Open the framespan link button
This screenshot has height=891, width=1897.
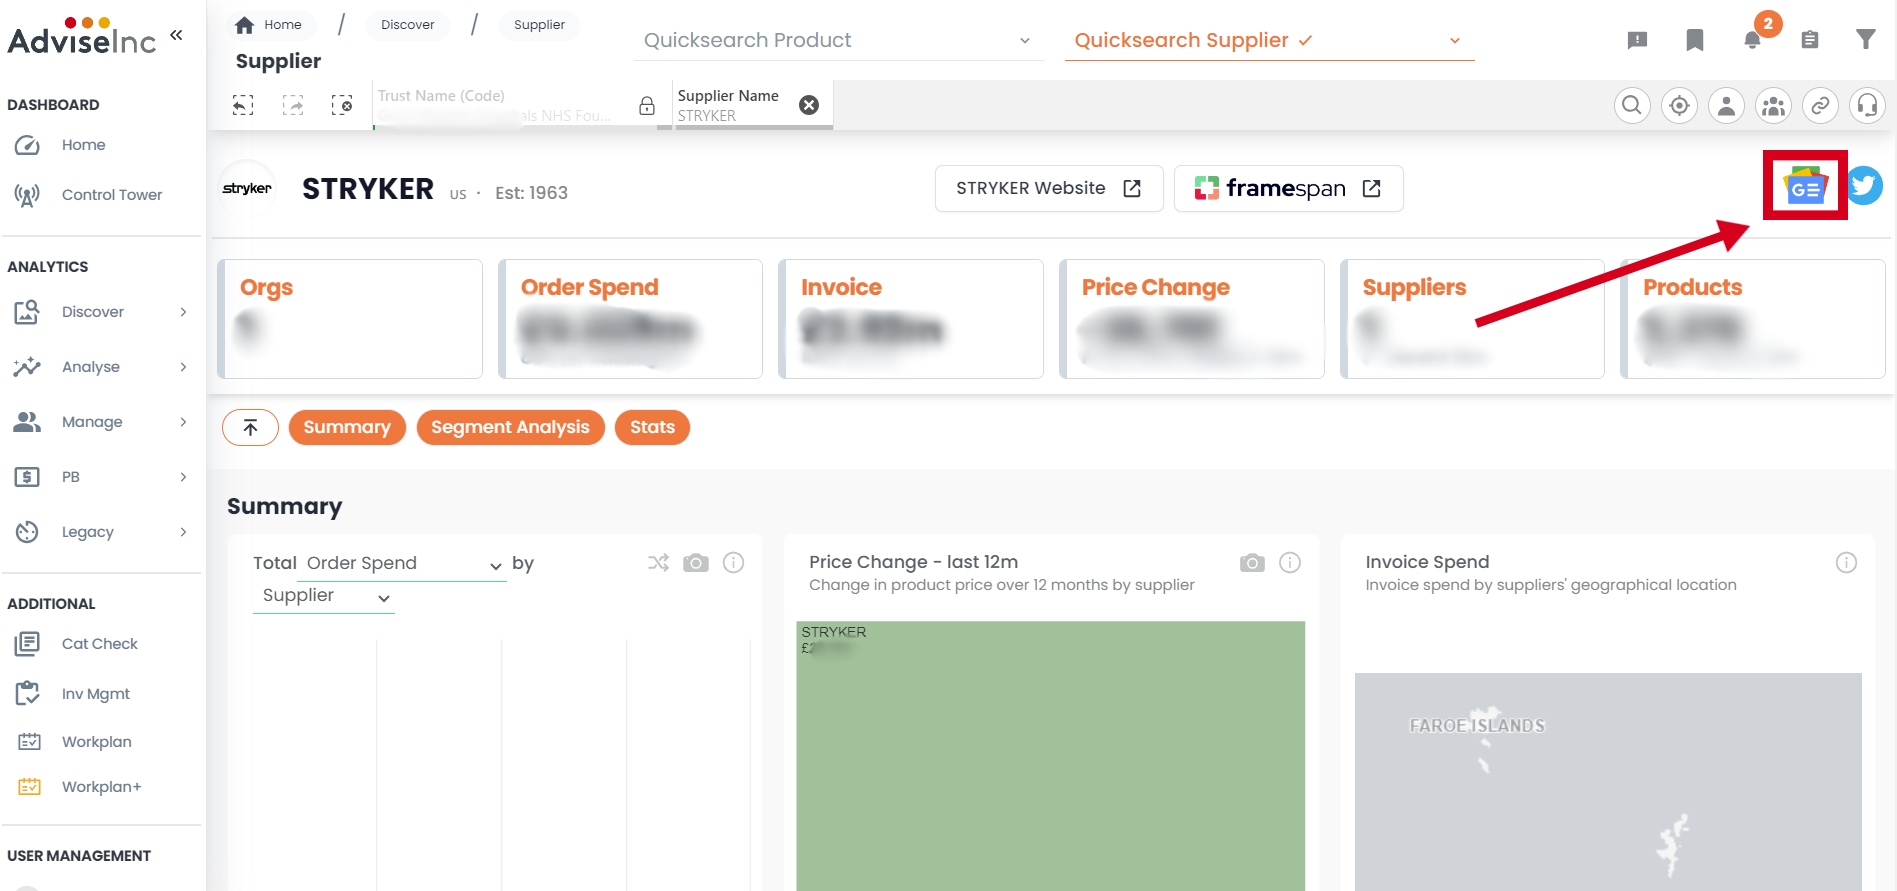click(x=1288, y=188)
